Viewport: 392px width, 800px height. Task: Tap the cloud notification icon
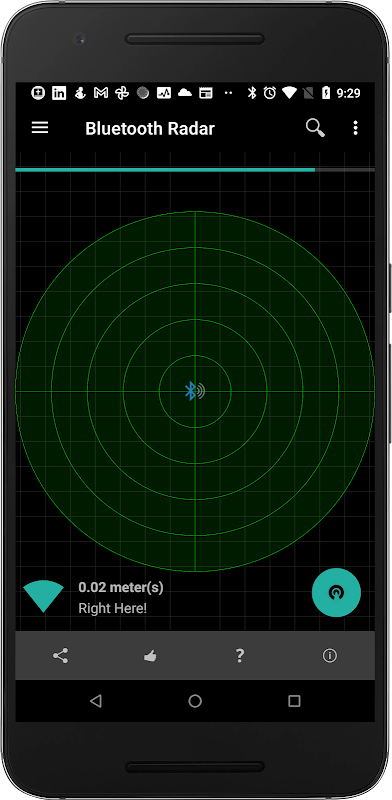pyautogui.click(x=185, y=93)
